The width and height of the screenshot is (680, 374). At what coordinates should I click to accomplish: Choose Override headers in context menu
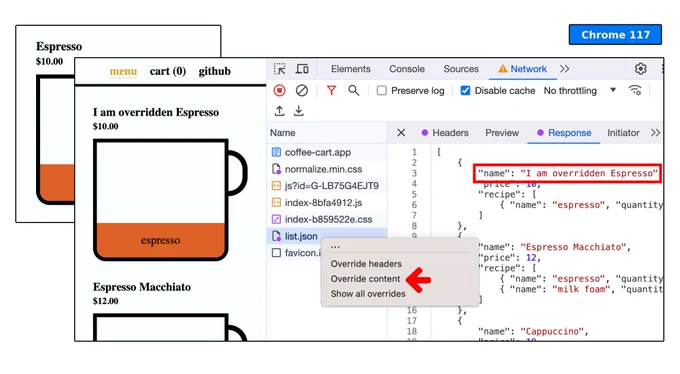[x=366, y=264]
